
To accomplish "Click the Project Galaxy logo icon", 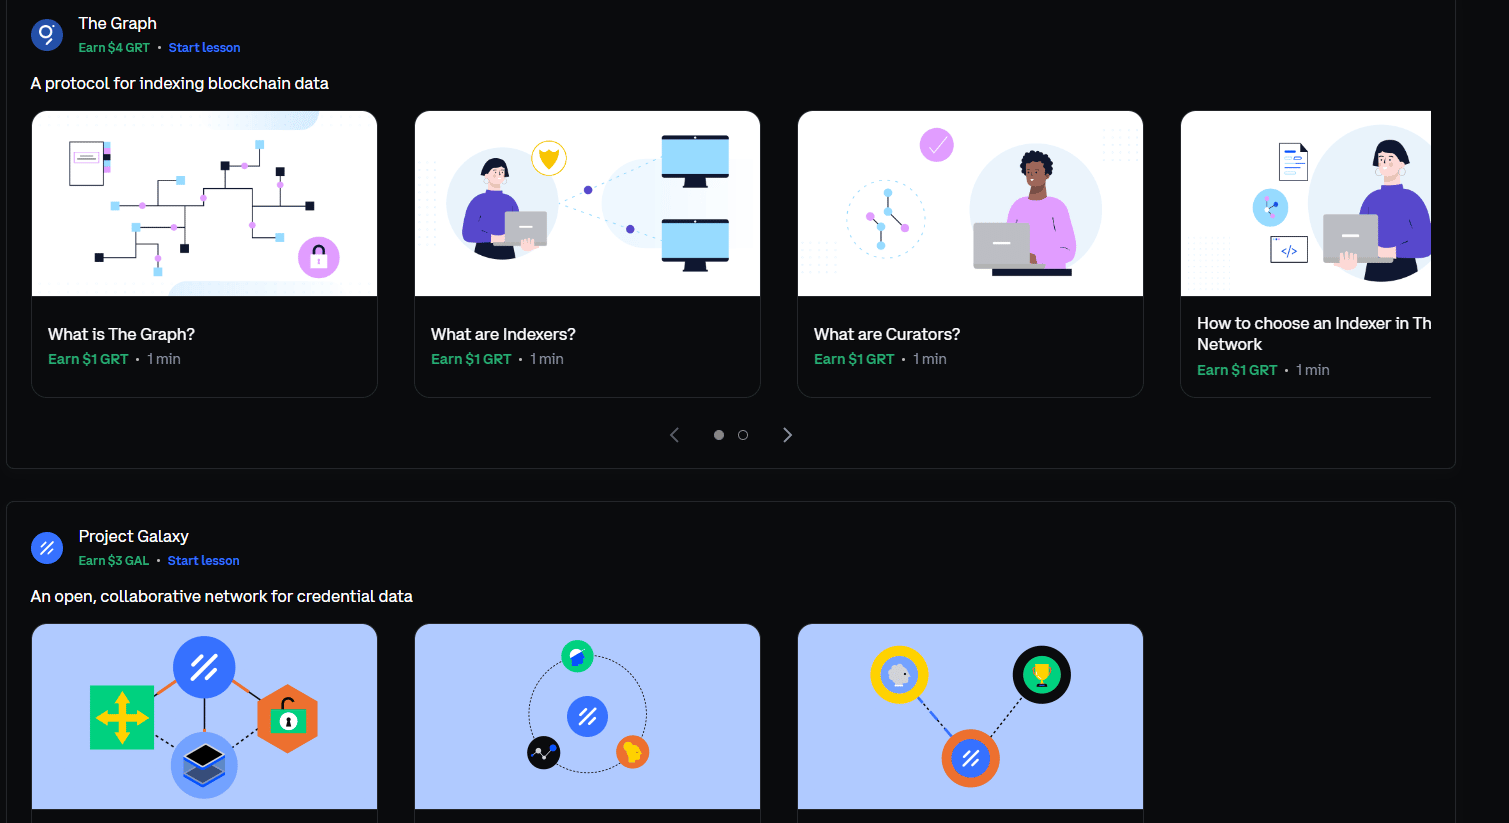I will tap(47, 548).
